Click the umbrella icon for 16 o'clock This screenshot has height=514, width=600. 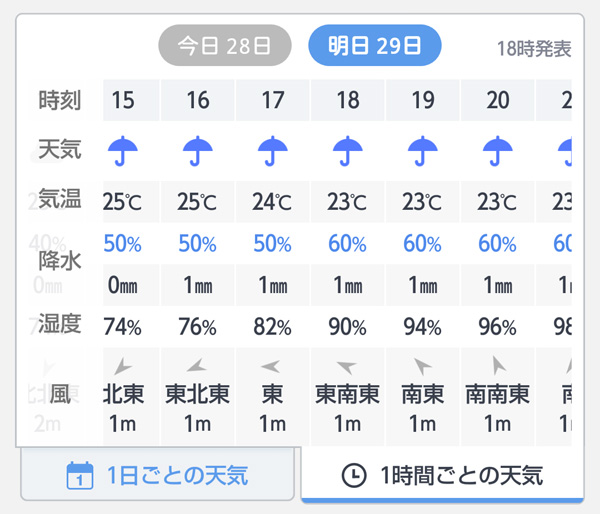(x=198, y=151)
